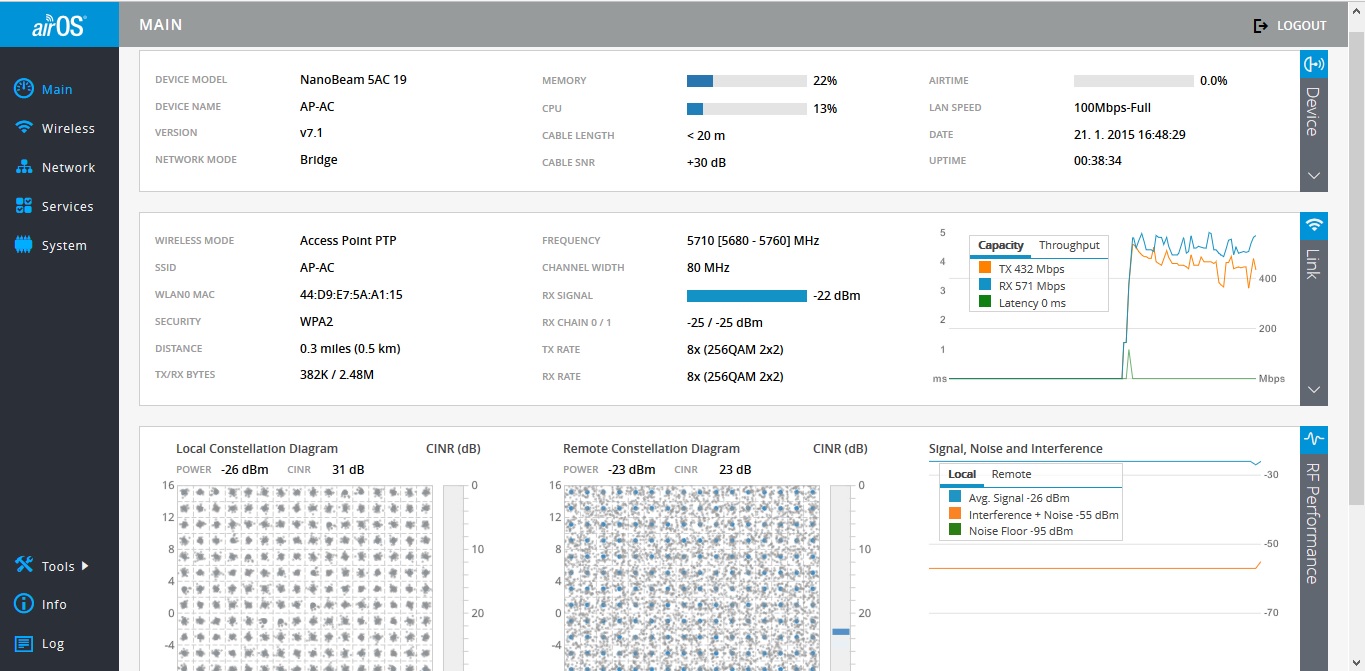Image resolution: width=1365 pixels, height=671 pixels.
Task: Click the remote CINR level indicator
Action: 840,631
